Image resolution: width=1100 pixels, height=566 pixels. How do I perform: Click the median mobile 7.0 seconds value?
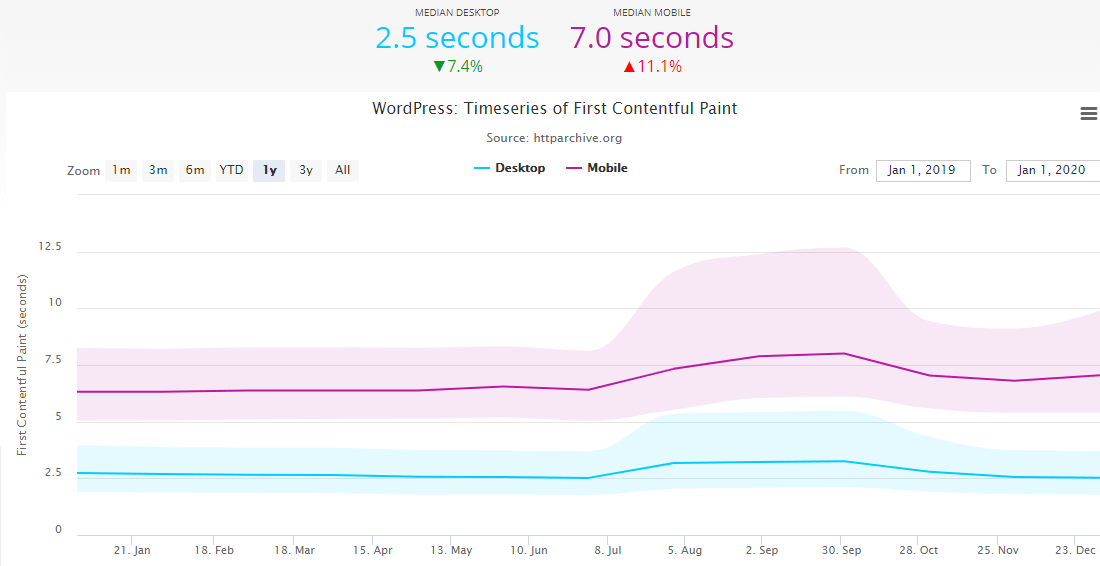(x=652, y=38)
